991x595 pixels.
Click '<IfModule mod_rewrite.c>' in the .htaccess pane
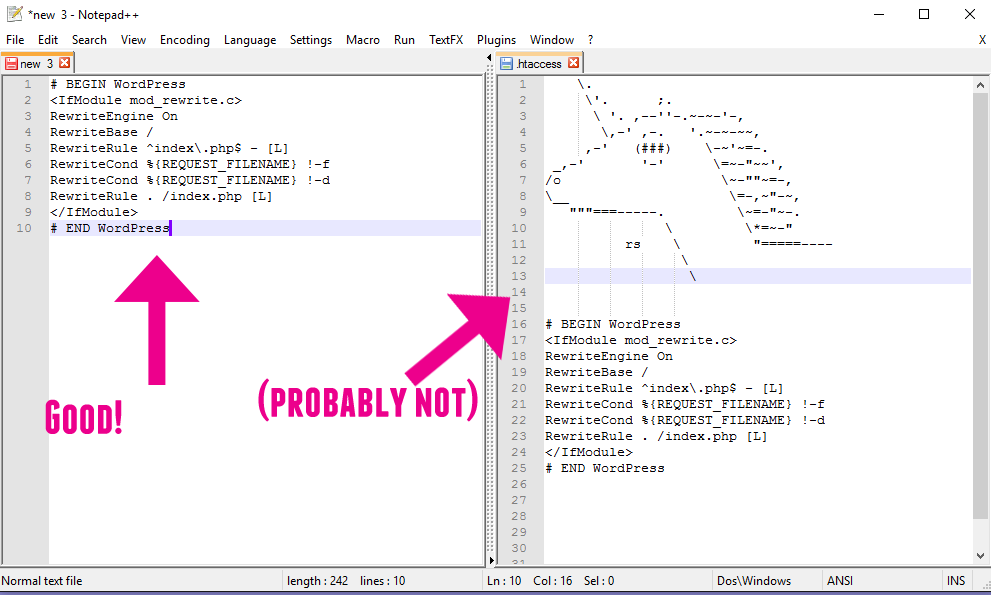[640, 340]
